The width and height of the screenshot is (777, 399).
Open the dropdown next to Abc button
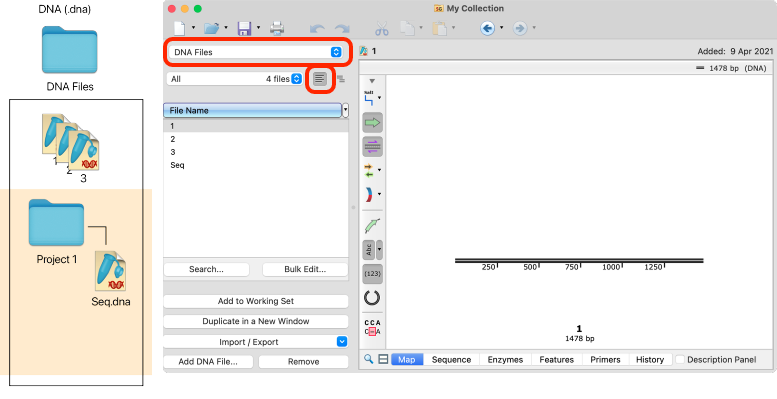point(380,250)
